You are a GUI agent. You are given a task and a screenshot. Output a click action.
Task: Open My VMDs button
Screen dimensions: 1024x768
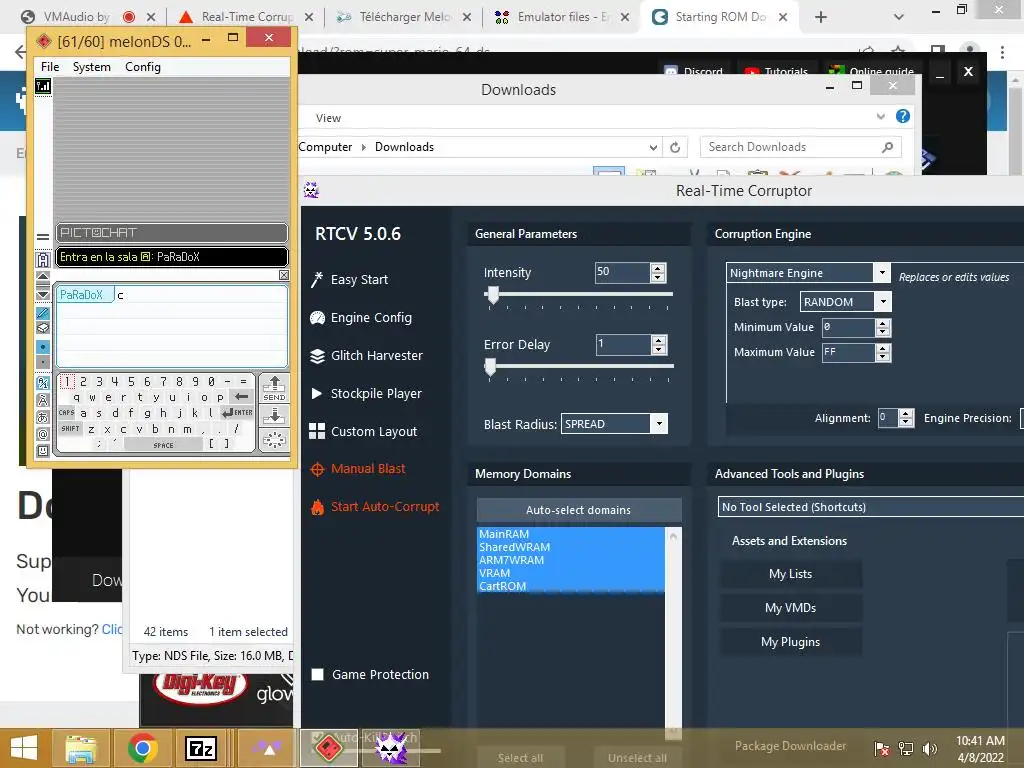tap(790, 608)
